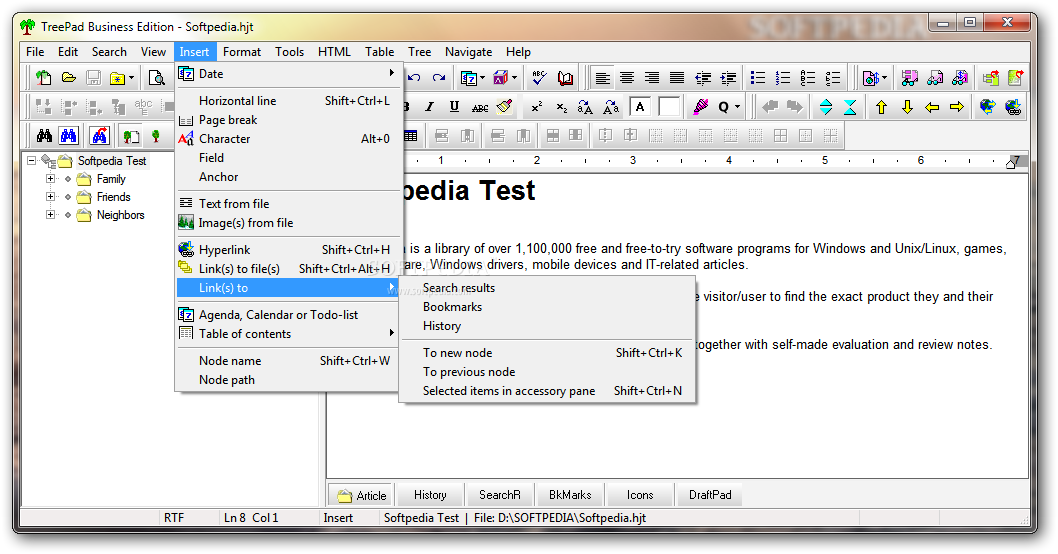Open the purple cube dropdown arrow
This screenshot has height=554, width=1058.
515,78
